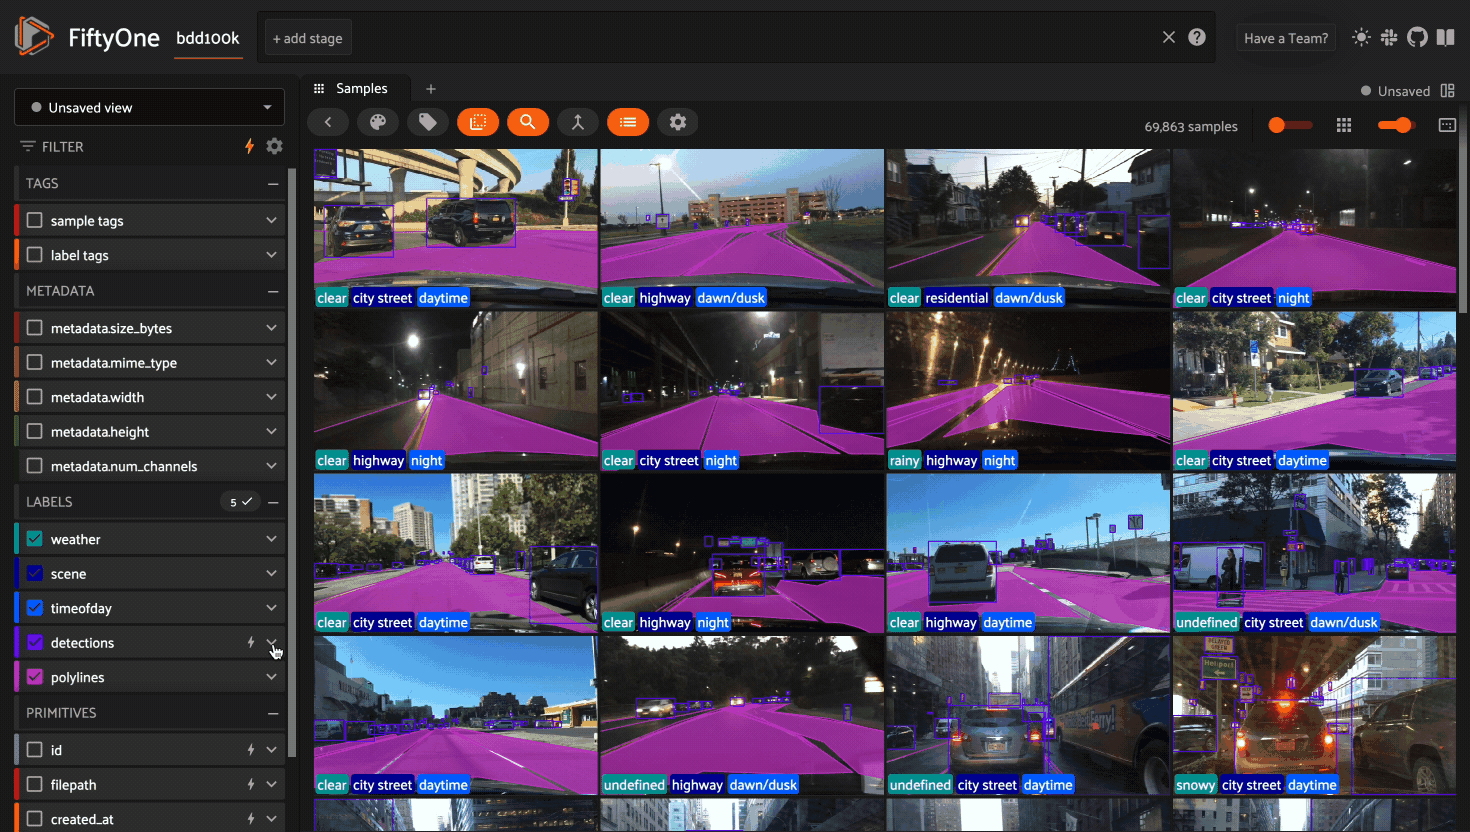
Task: Open the rainy highway night thumbnail
Action: coord(1028,390)
